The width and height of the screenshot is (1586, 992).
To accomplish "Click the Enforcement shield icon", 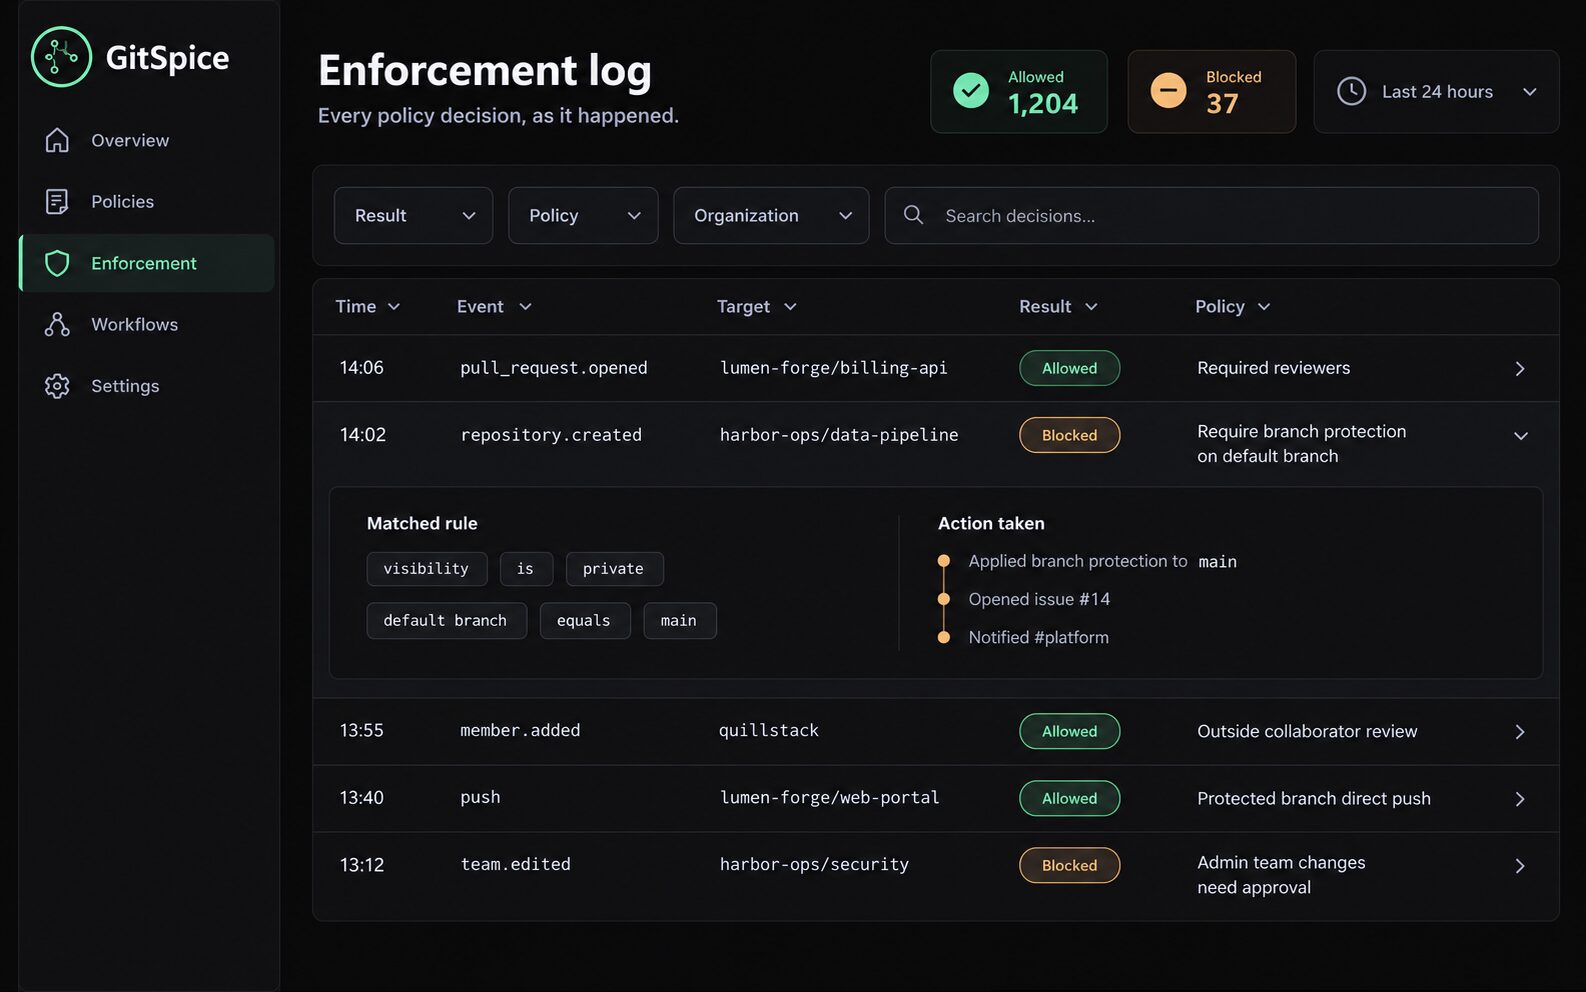I will click(x=57, y=263).
